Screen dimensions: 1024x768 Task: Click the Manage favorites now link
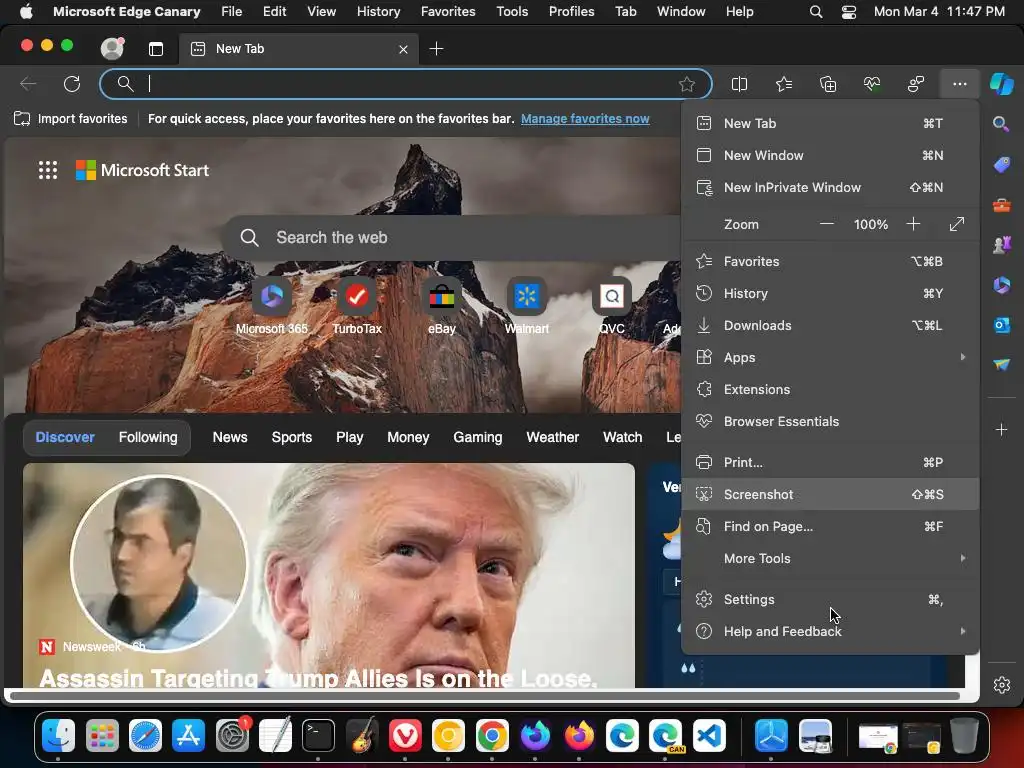[x=585, y=119]
